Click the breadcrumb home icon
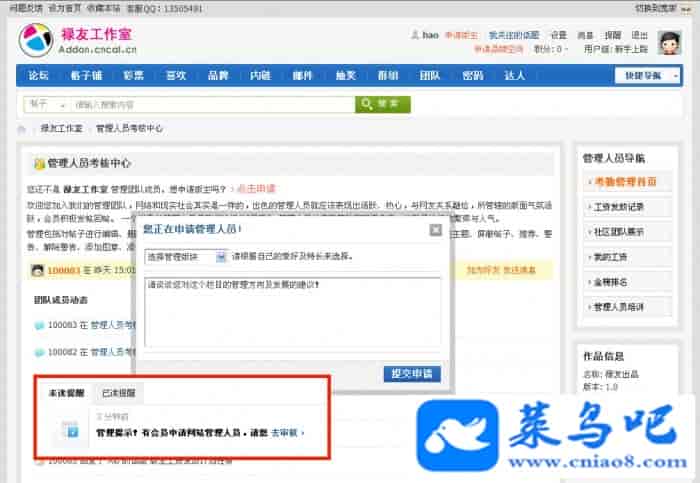The image size is (700, 483). point(21,129)
